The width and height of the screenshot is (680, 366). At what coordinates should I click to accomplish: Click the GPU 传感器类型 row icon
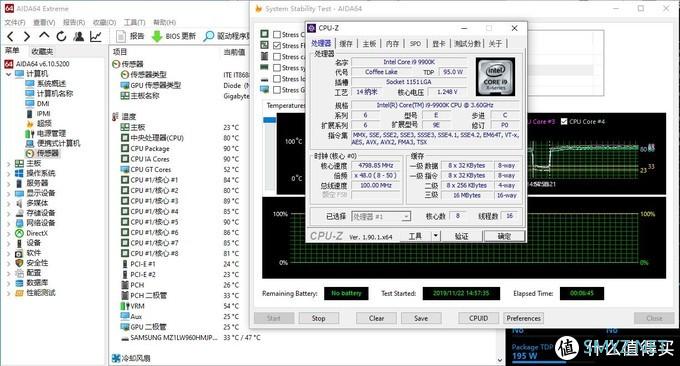125,85
